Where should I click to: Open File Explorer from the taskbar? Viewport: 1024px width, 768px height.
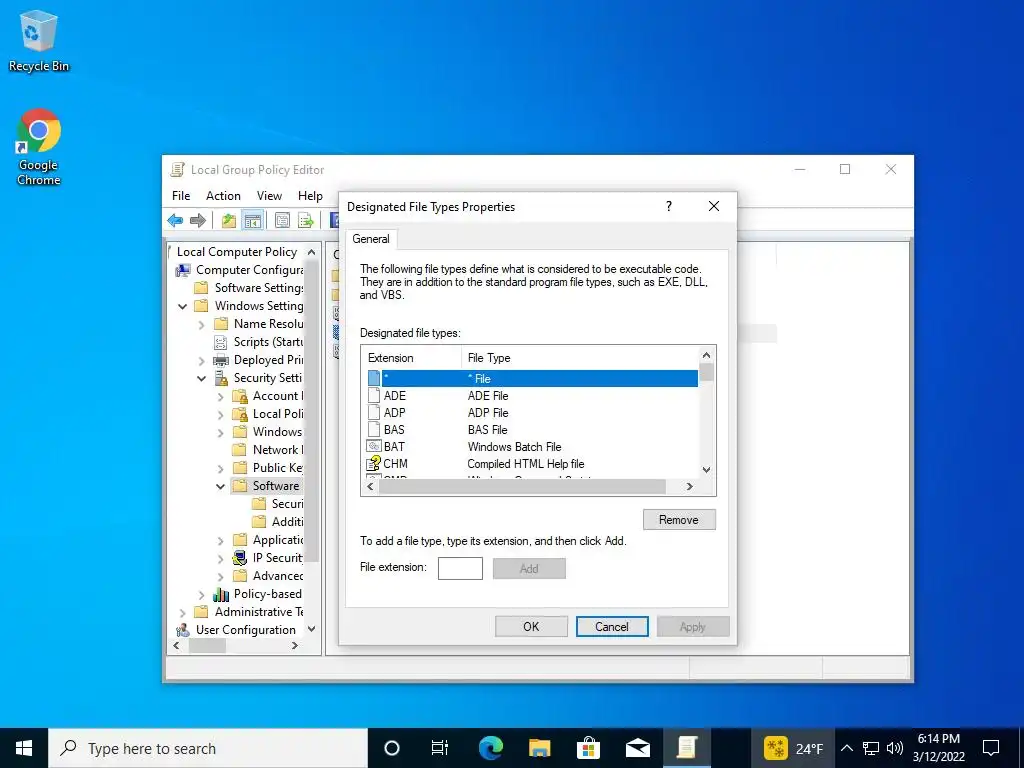539,748
